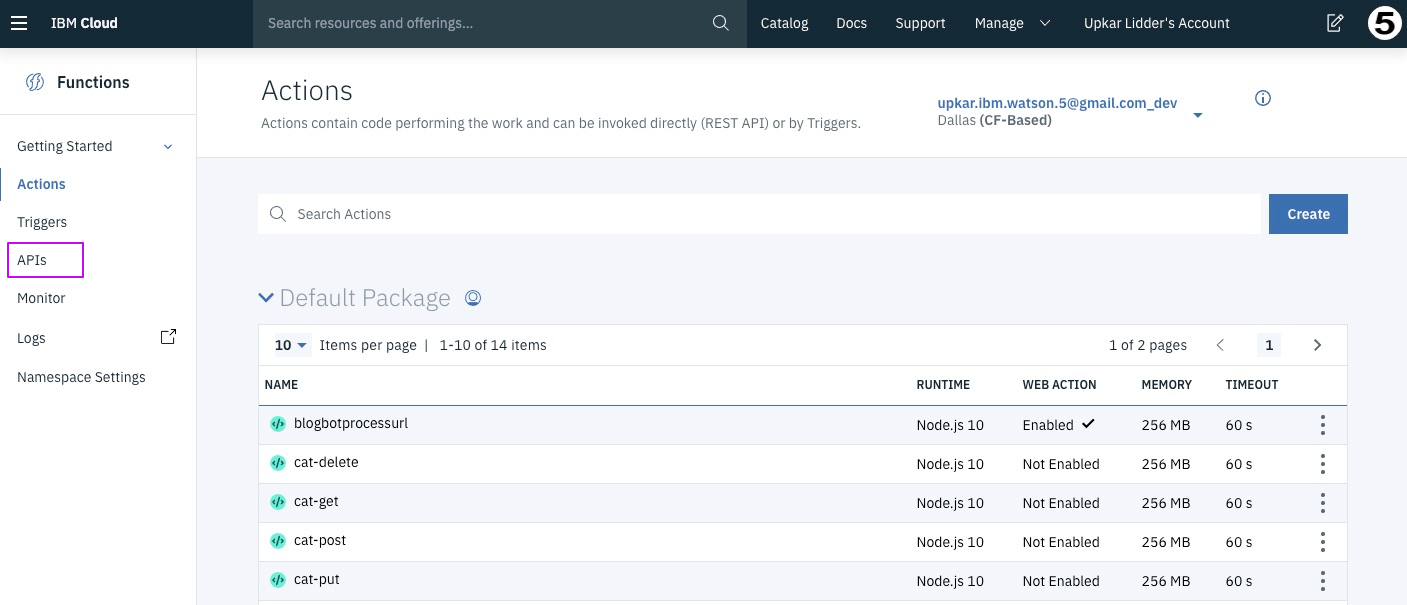The height and width of the screenshot is (605, 1407).
Task: Open Triggers in the sidebar
Action: pyautogui.click(x=42, y=222)
